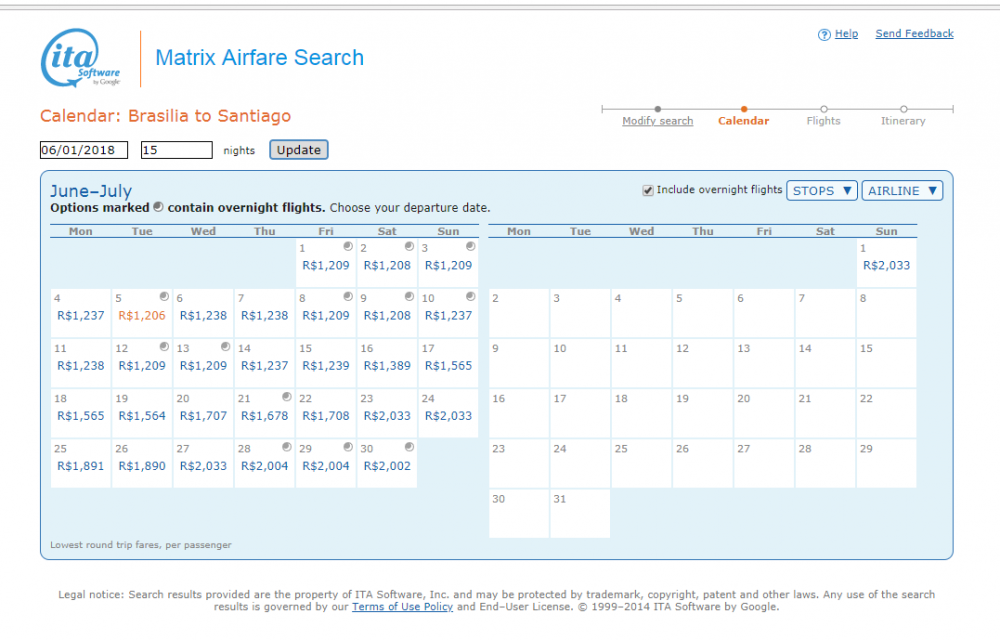Viewport: 1000px width, 640px height.
Task: Click overnight flight icon on June 5
Action: click(163, 296)
